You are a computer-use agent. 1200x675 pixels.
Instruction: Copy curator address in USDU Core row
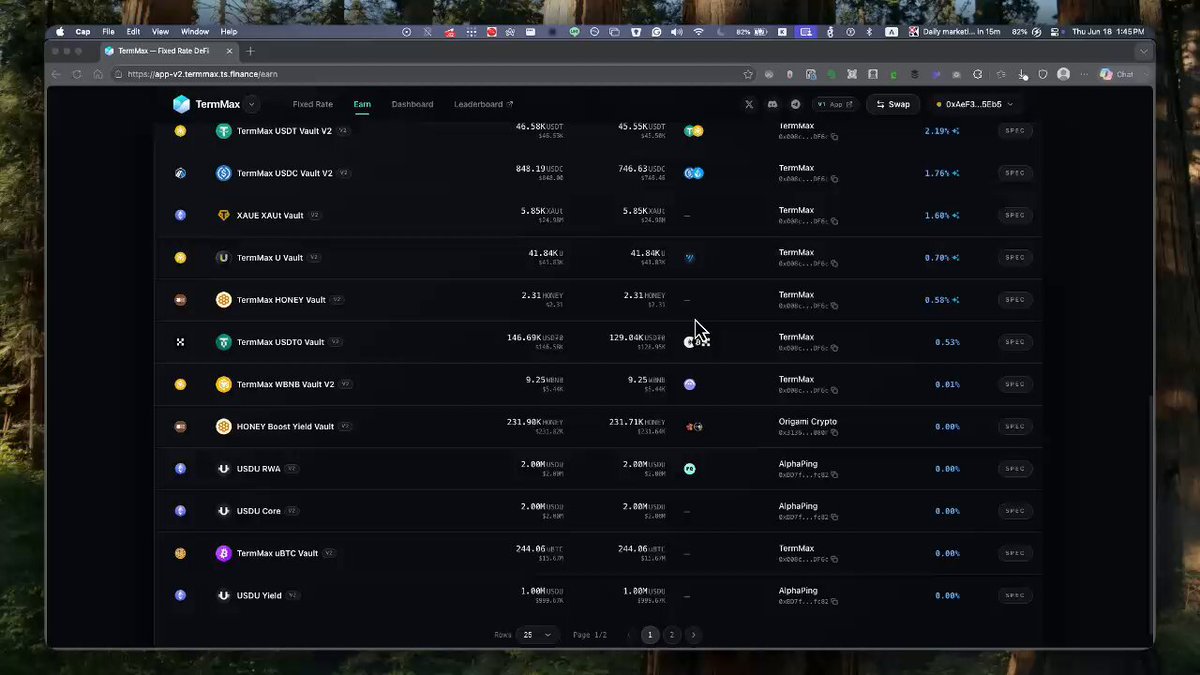click(x=834, y=517)
